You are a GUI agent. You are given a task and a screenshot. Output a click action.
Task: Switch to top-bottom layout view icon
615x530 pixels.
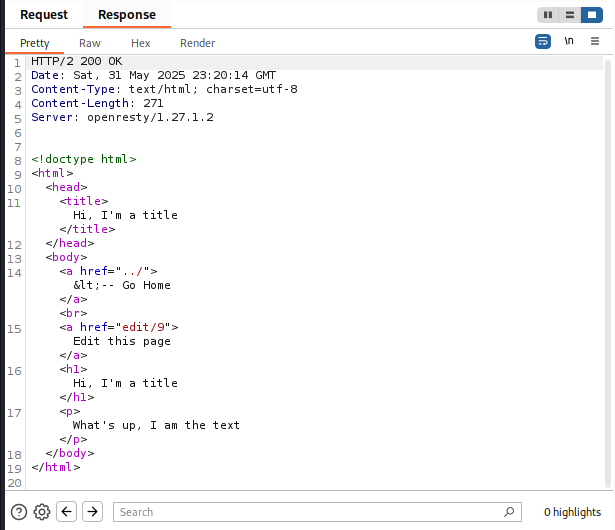(570, 15)
